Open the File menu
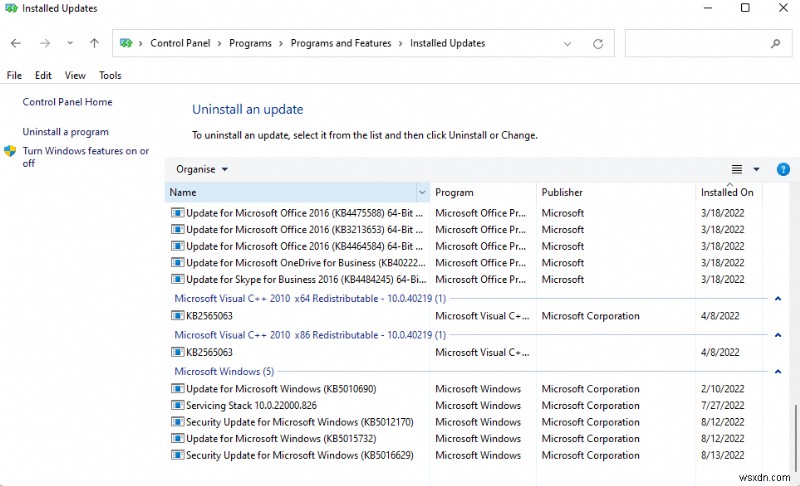The height and width of the screenshot is (486, 800). pos(14,75)
